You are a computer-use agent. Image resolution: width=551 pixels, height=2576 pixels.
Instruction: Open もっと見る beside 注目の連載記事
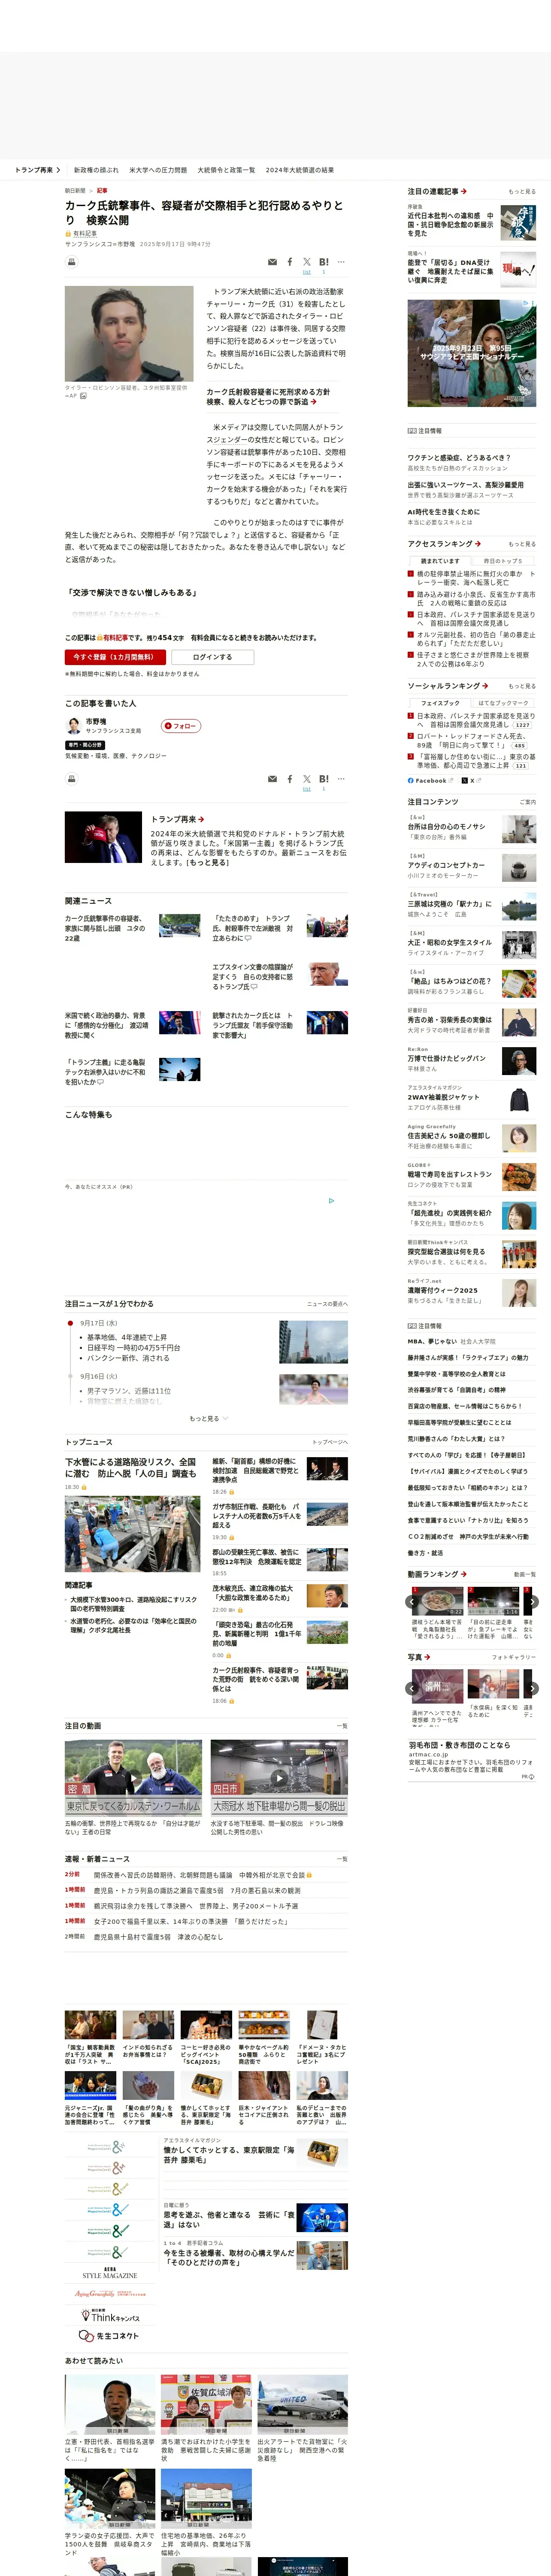click(x=521, y=191)
